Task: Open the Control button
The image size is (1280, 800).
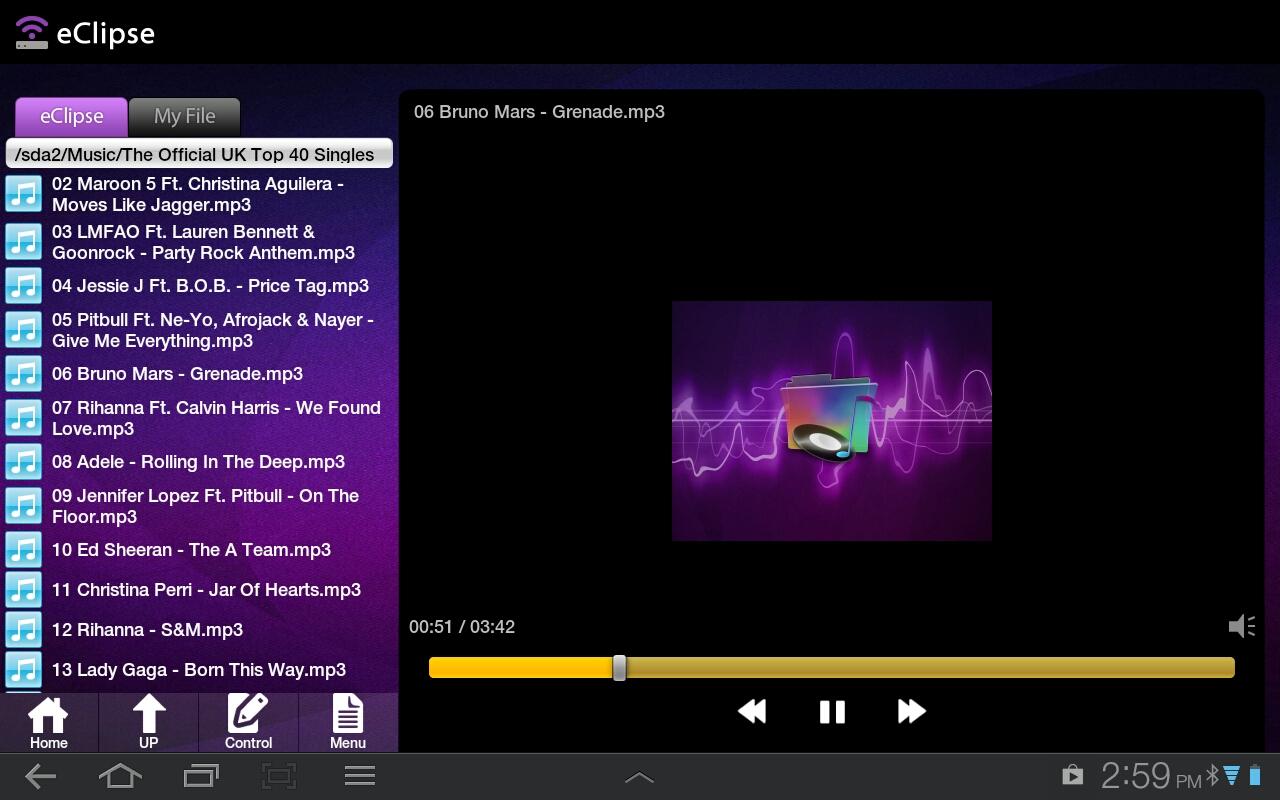Action: point(248,722)
